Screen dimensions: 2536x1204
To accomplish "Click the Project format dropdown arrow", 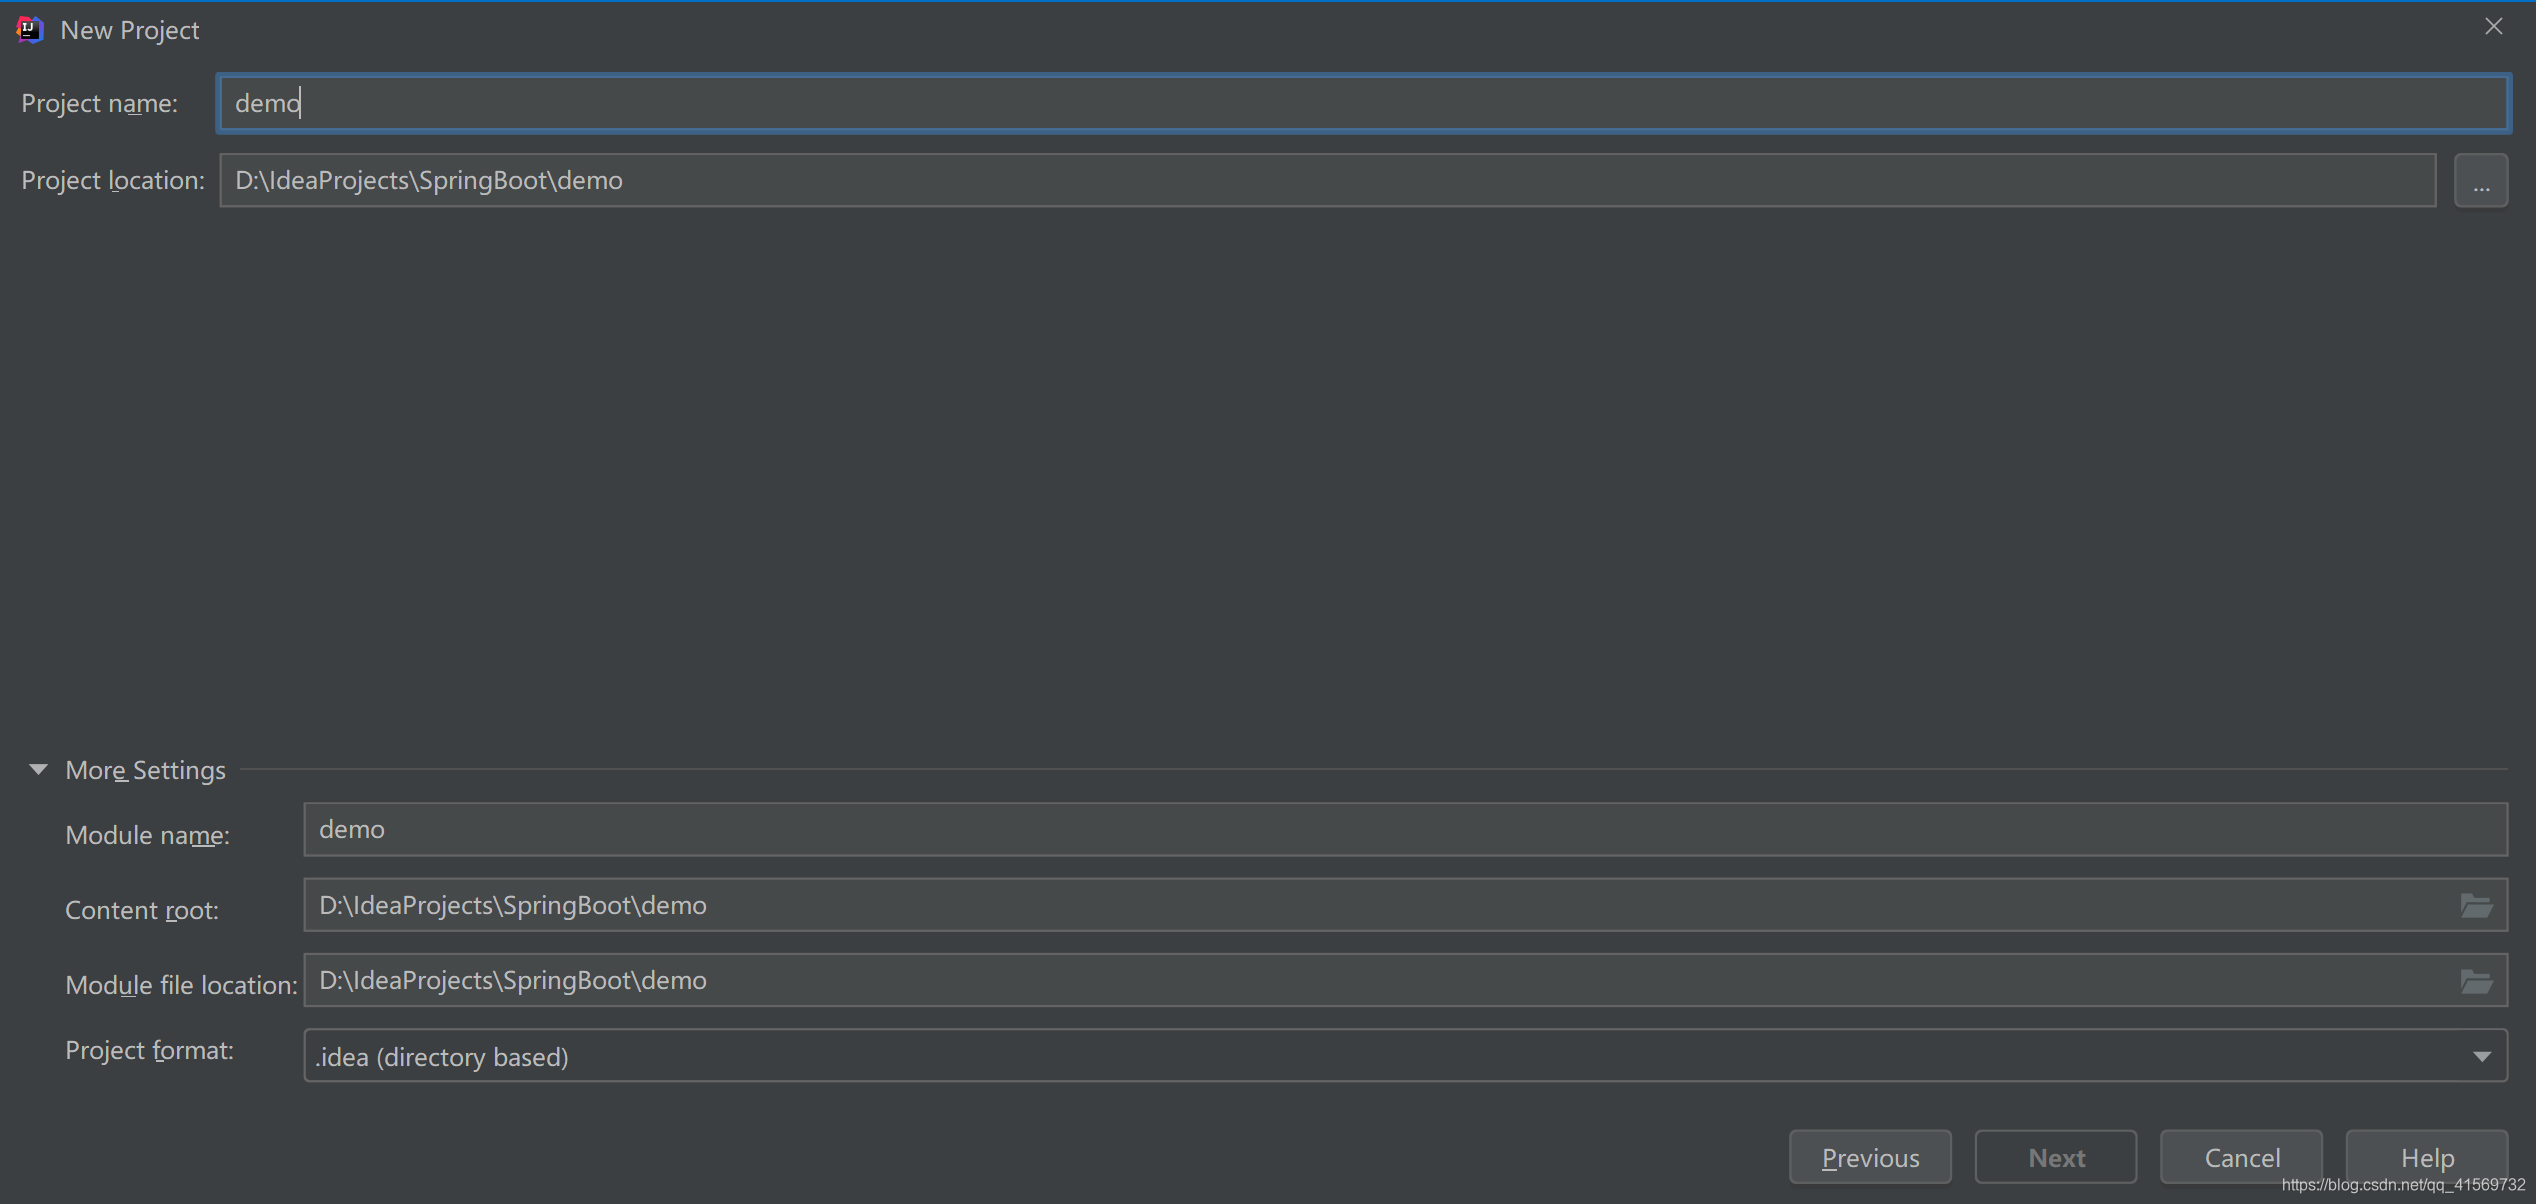I will tap(2481, 1056).
